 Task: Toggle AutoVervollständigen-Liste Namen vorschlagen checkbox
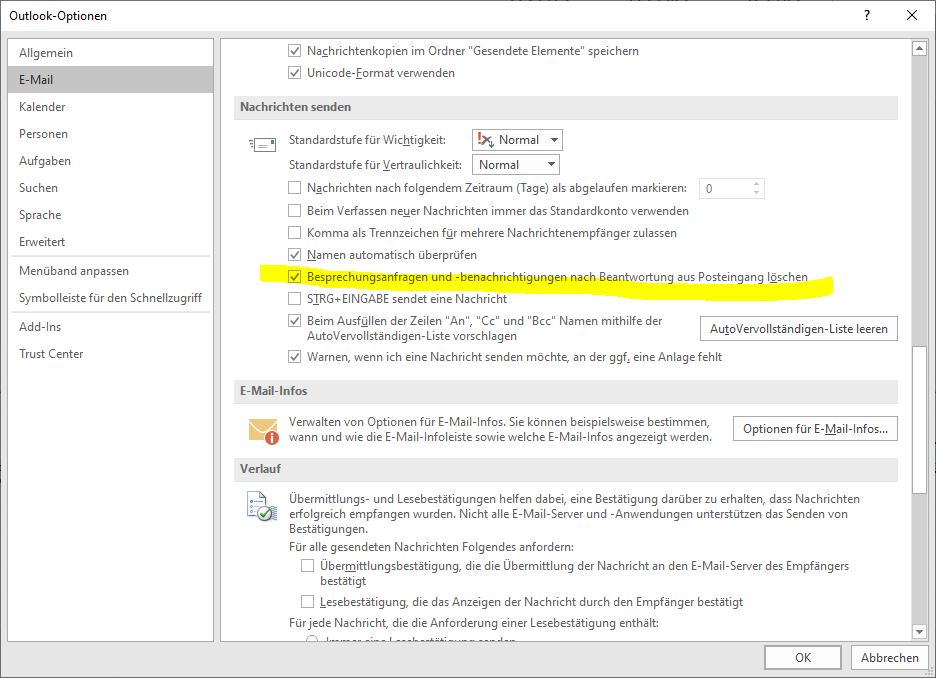[x=294, y=320]
